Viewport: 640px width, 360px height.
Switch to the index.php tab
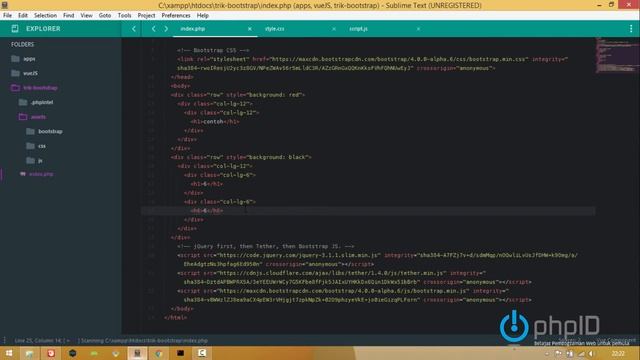click(193, 29)
